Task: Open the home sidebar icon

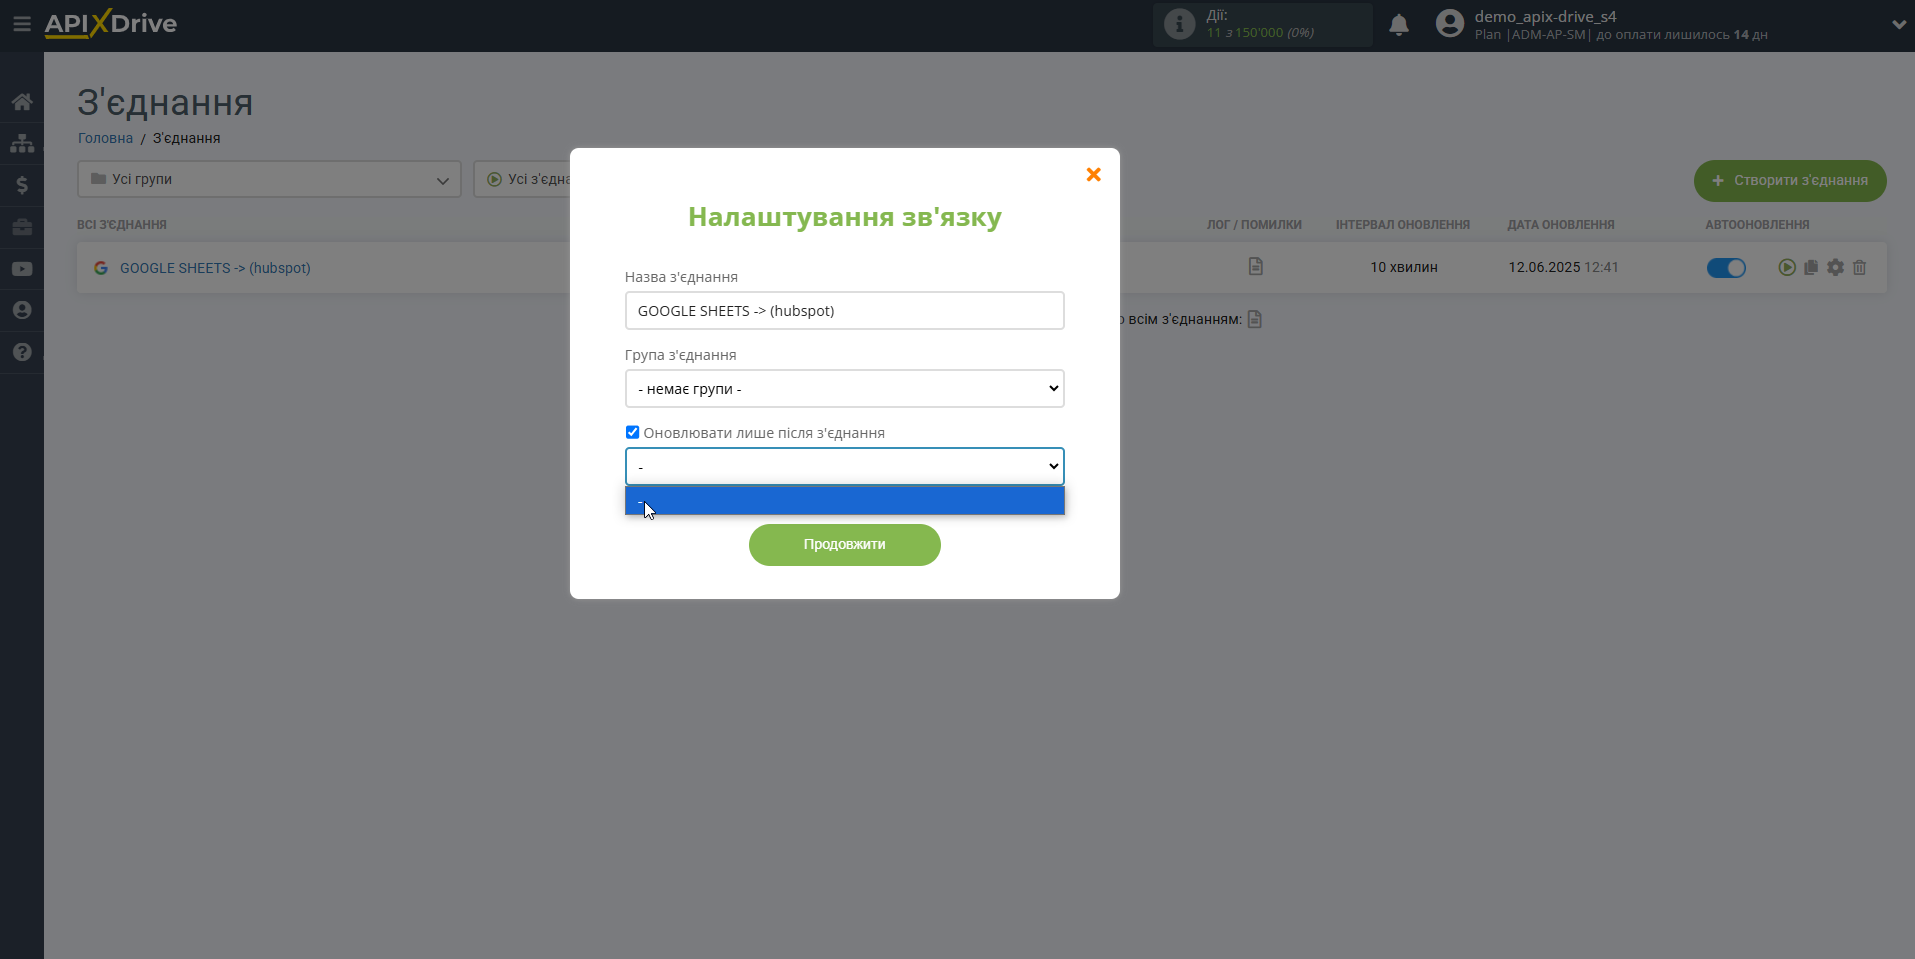Action: coord(22,102)
